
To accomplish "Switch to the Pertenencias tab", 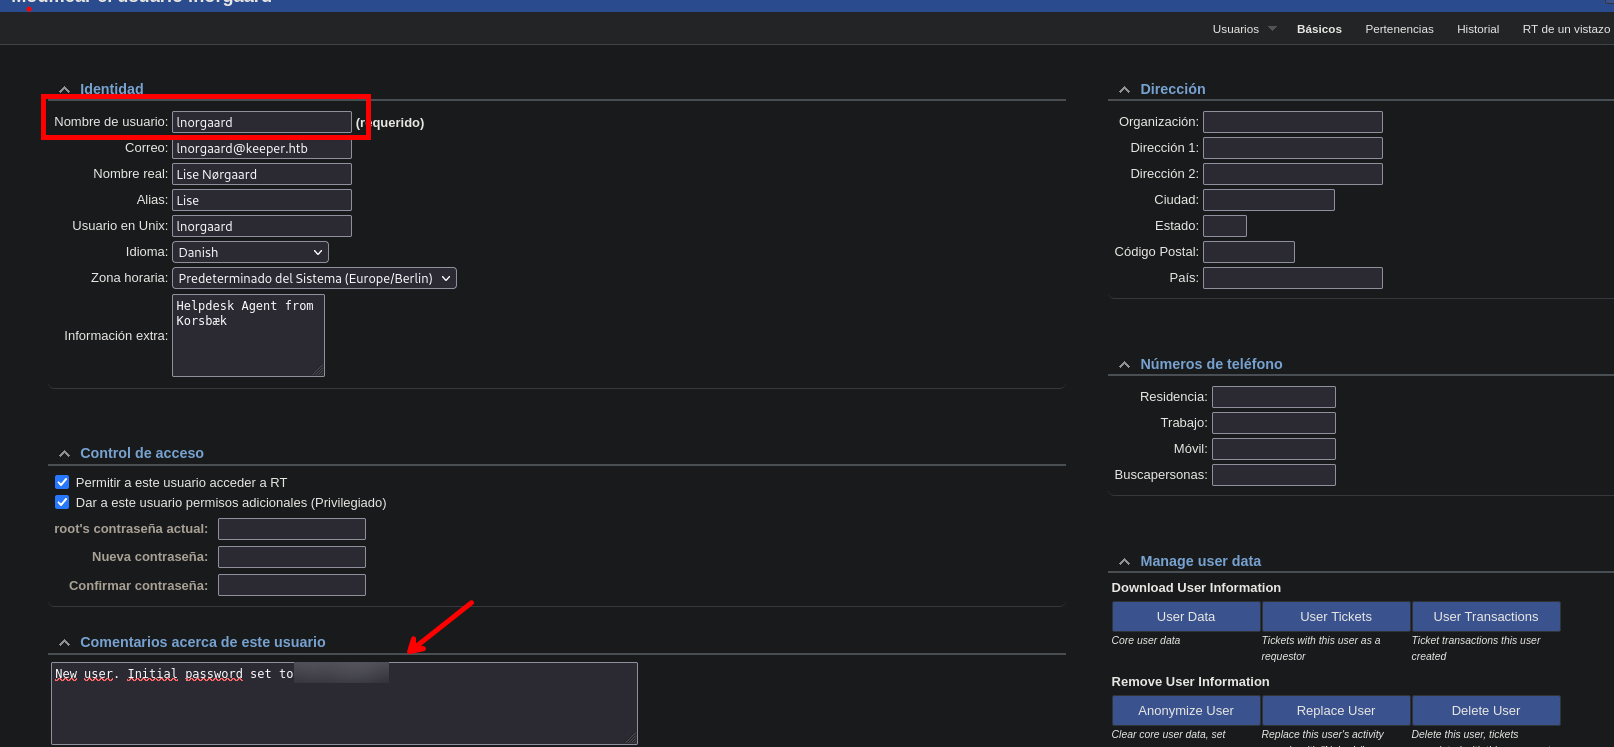I will click(x=1399, y=29).
